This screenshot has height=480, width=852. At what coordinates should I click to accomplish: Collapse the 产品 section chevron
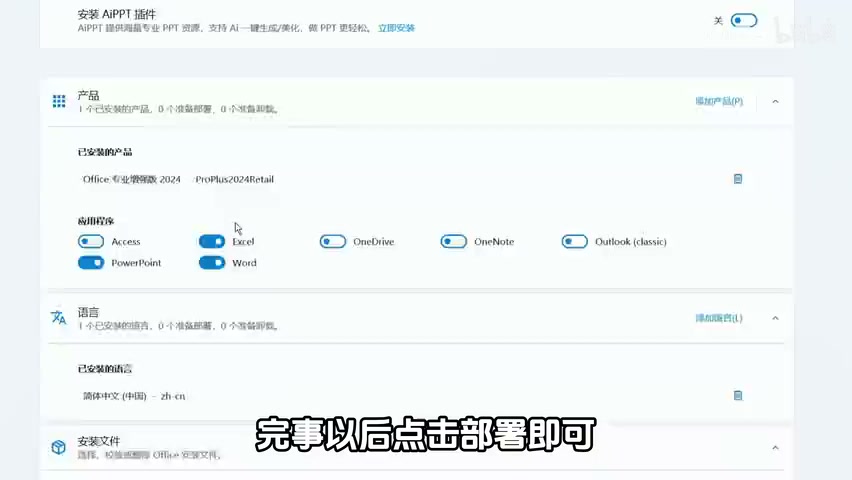tap(775, 102)
